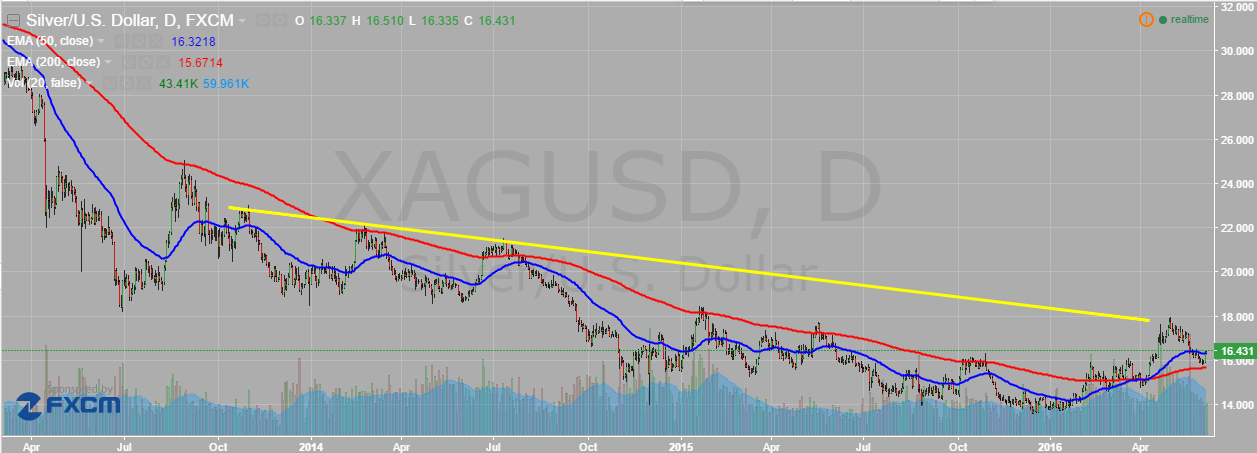Open the Silver/U.S. Dollar title dropdown arrow
Viewport: 1257px width, 453px height.
pos(242,21)
